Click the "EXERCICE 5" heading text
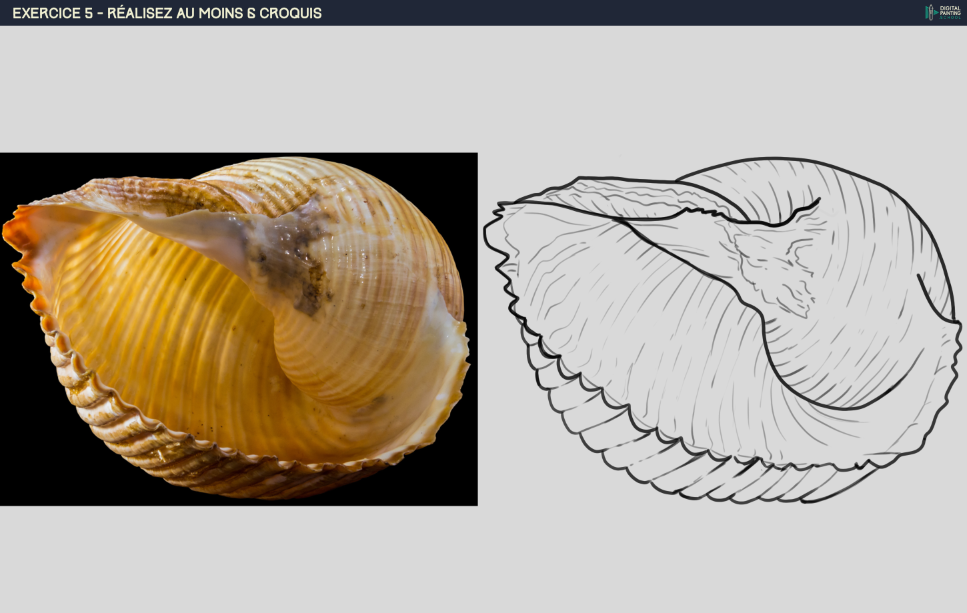 tap(53, 13)
